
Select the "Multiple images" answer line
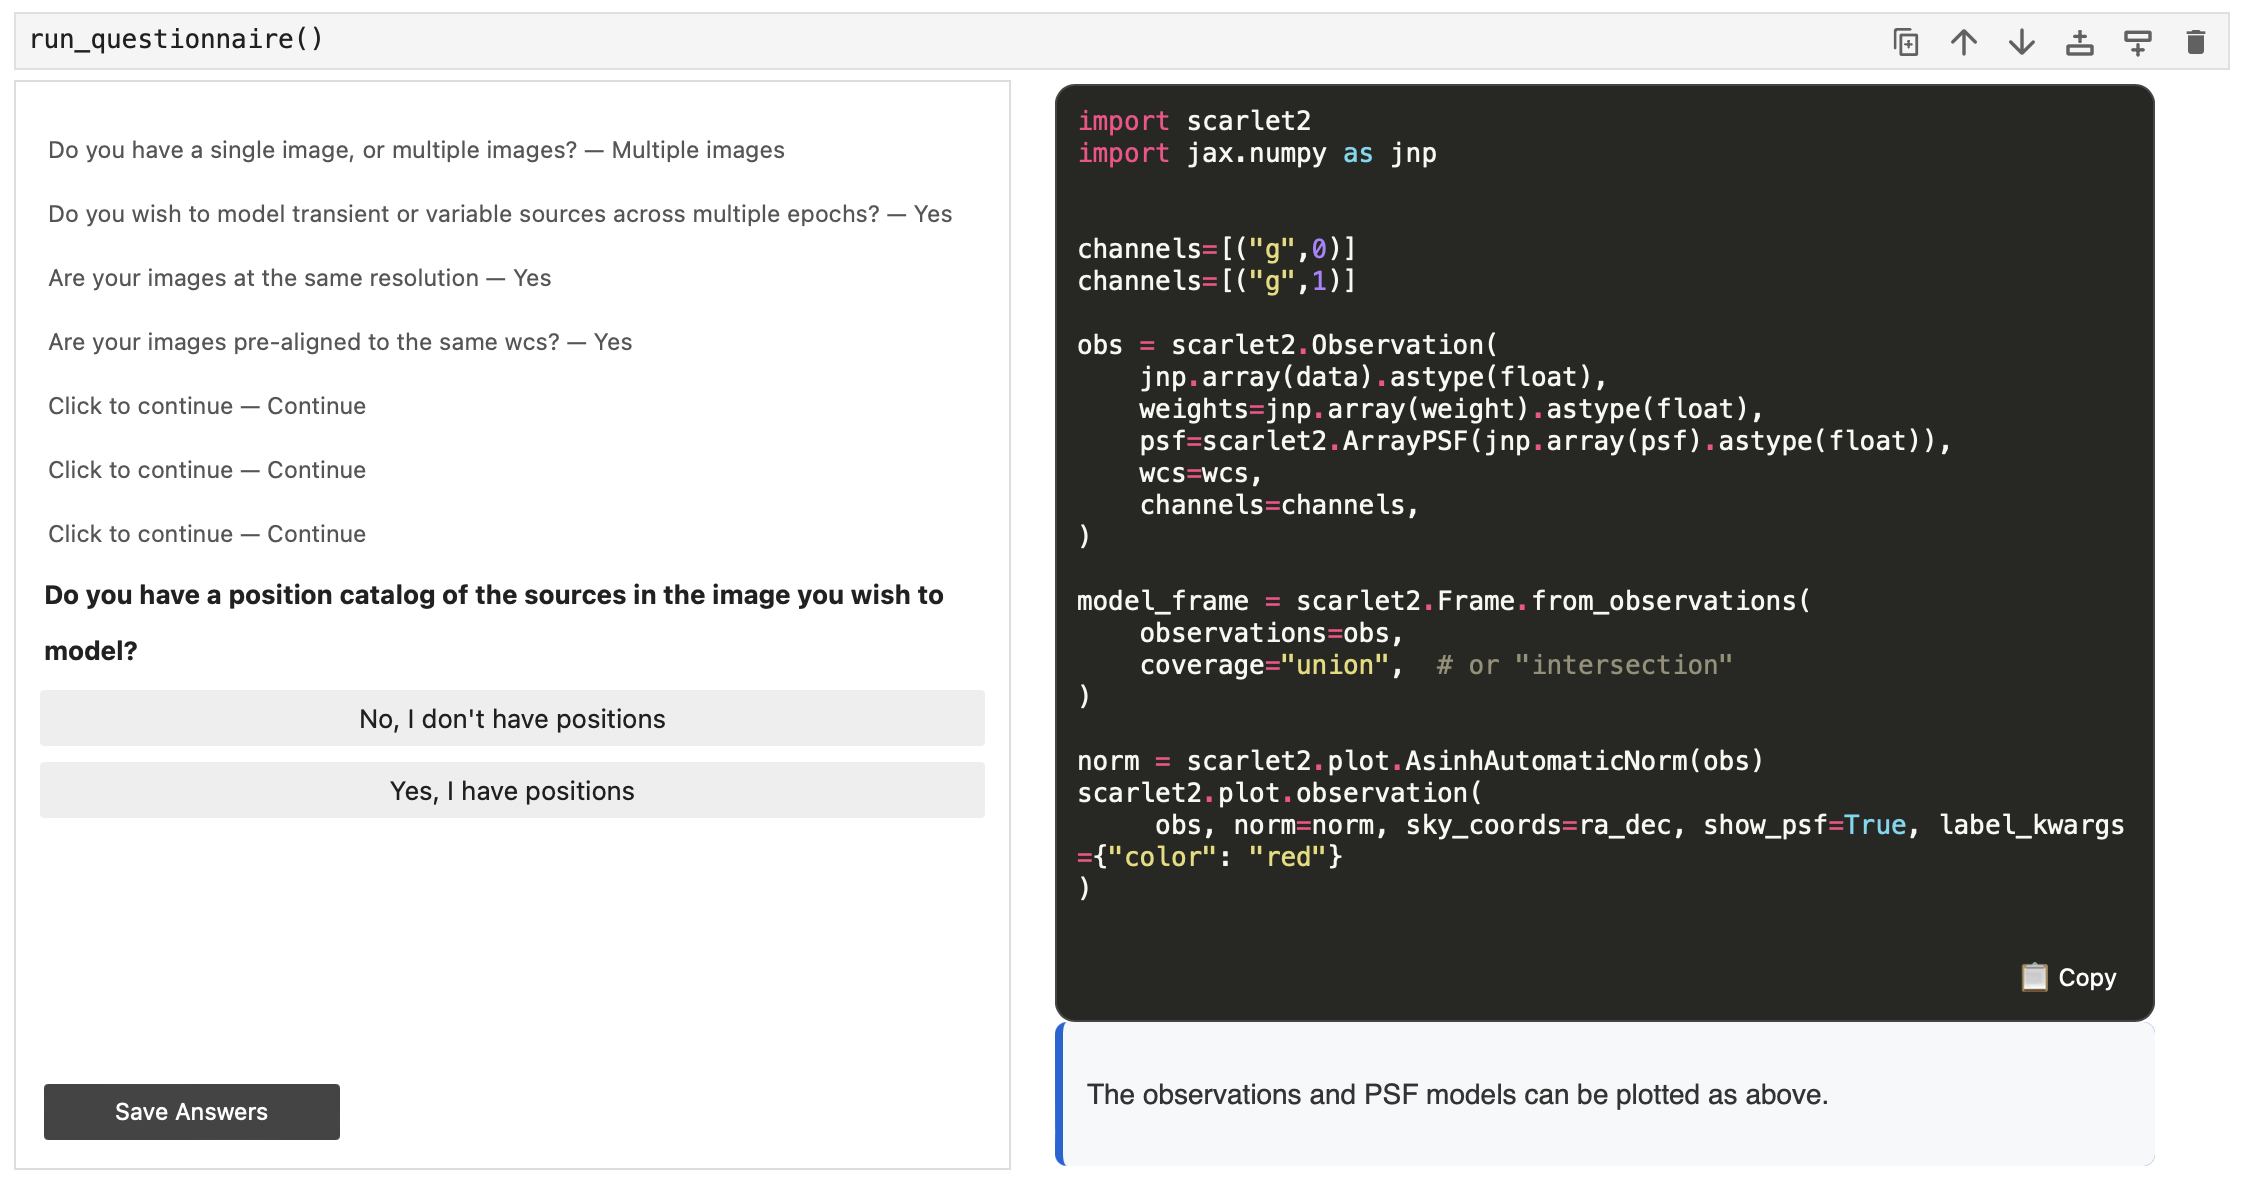tap(416, 150)
